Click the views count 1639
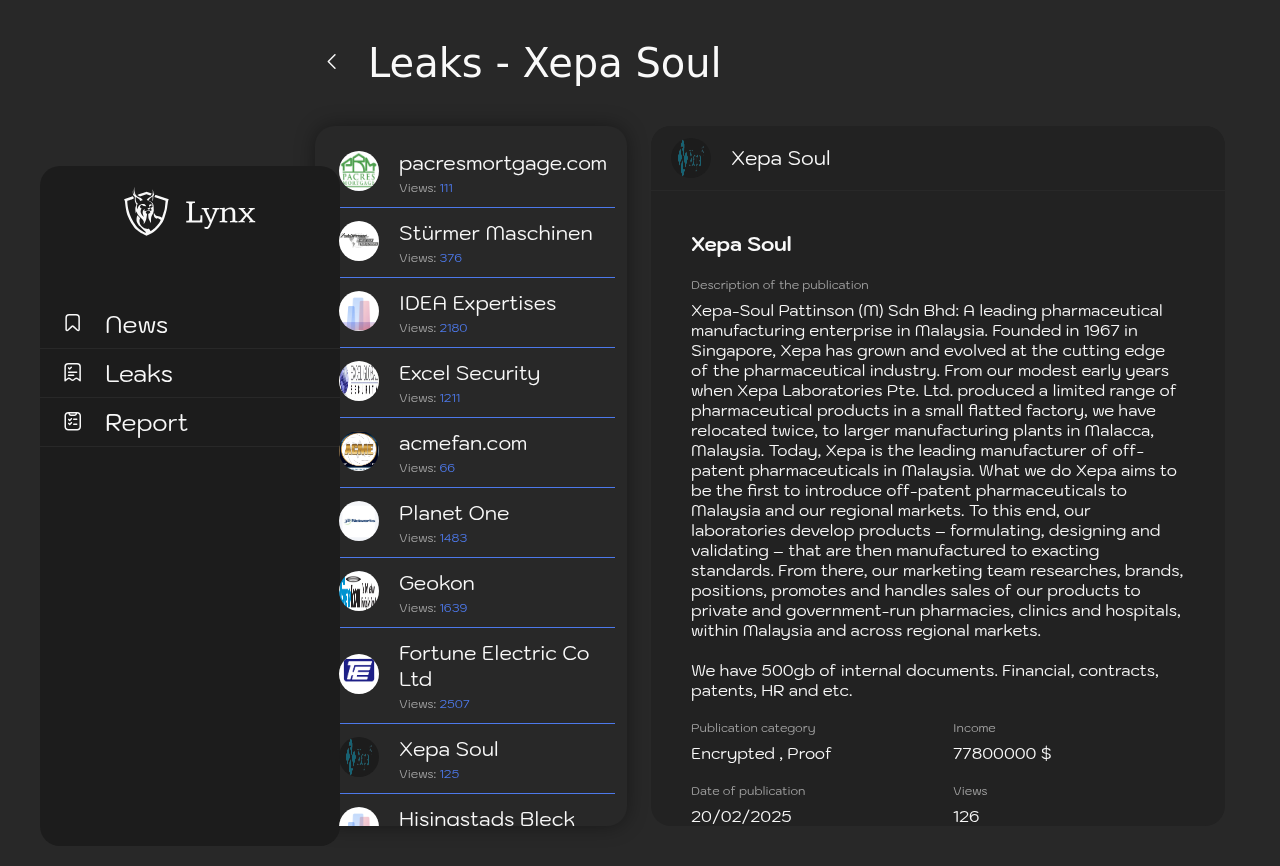This screenshot has height=866, width=1280. point(453,608)
